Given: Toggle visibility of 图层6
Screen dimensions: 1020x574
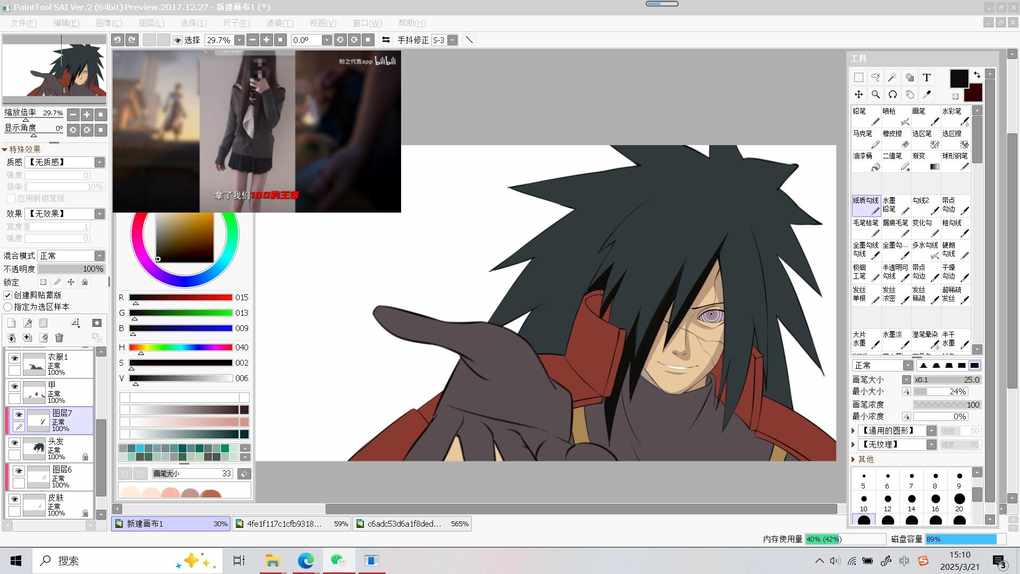Looking at the screenshot, I should pyautogui.click(x=19, y=471).
